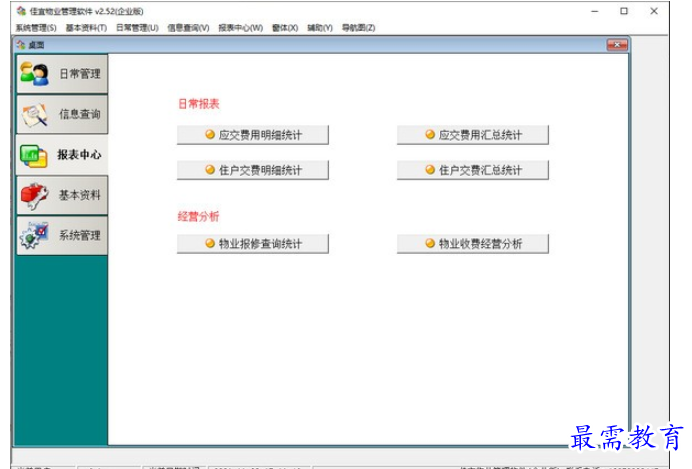Viewport: 692px width, 469px height.
Task: Switch to the 日常管理 sidebar tab label
Action: [80, 74]
